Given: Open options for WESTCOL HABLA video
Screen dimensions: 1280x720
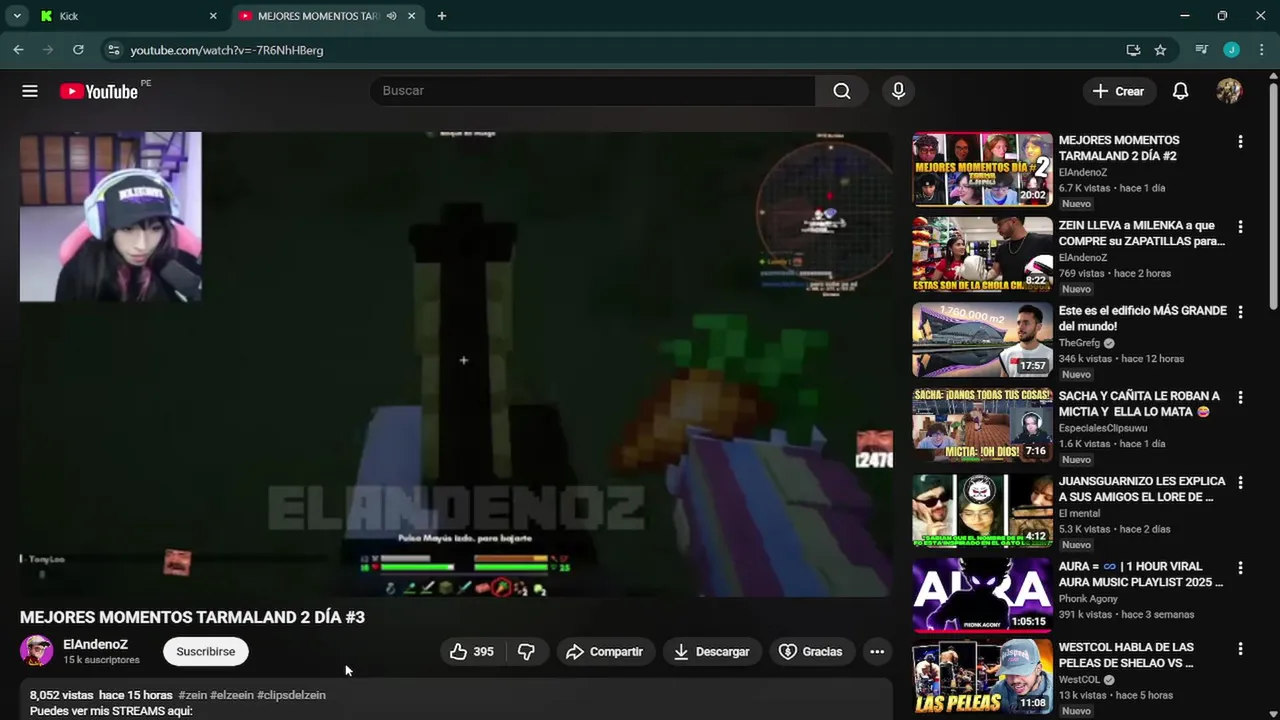Looking at the screenshot, I should click(1240, 648).
